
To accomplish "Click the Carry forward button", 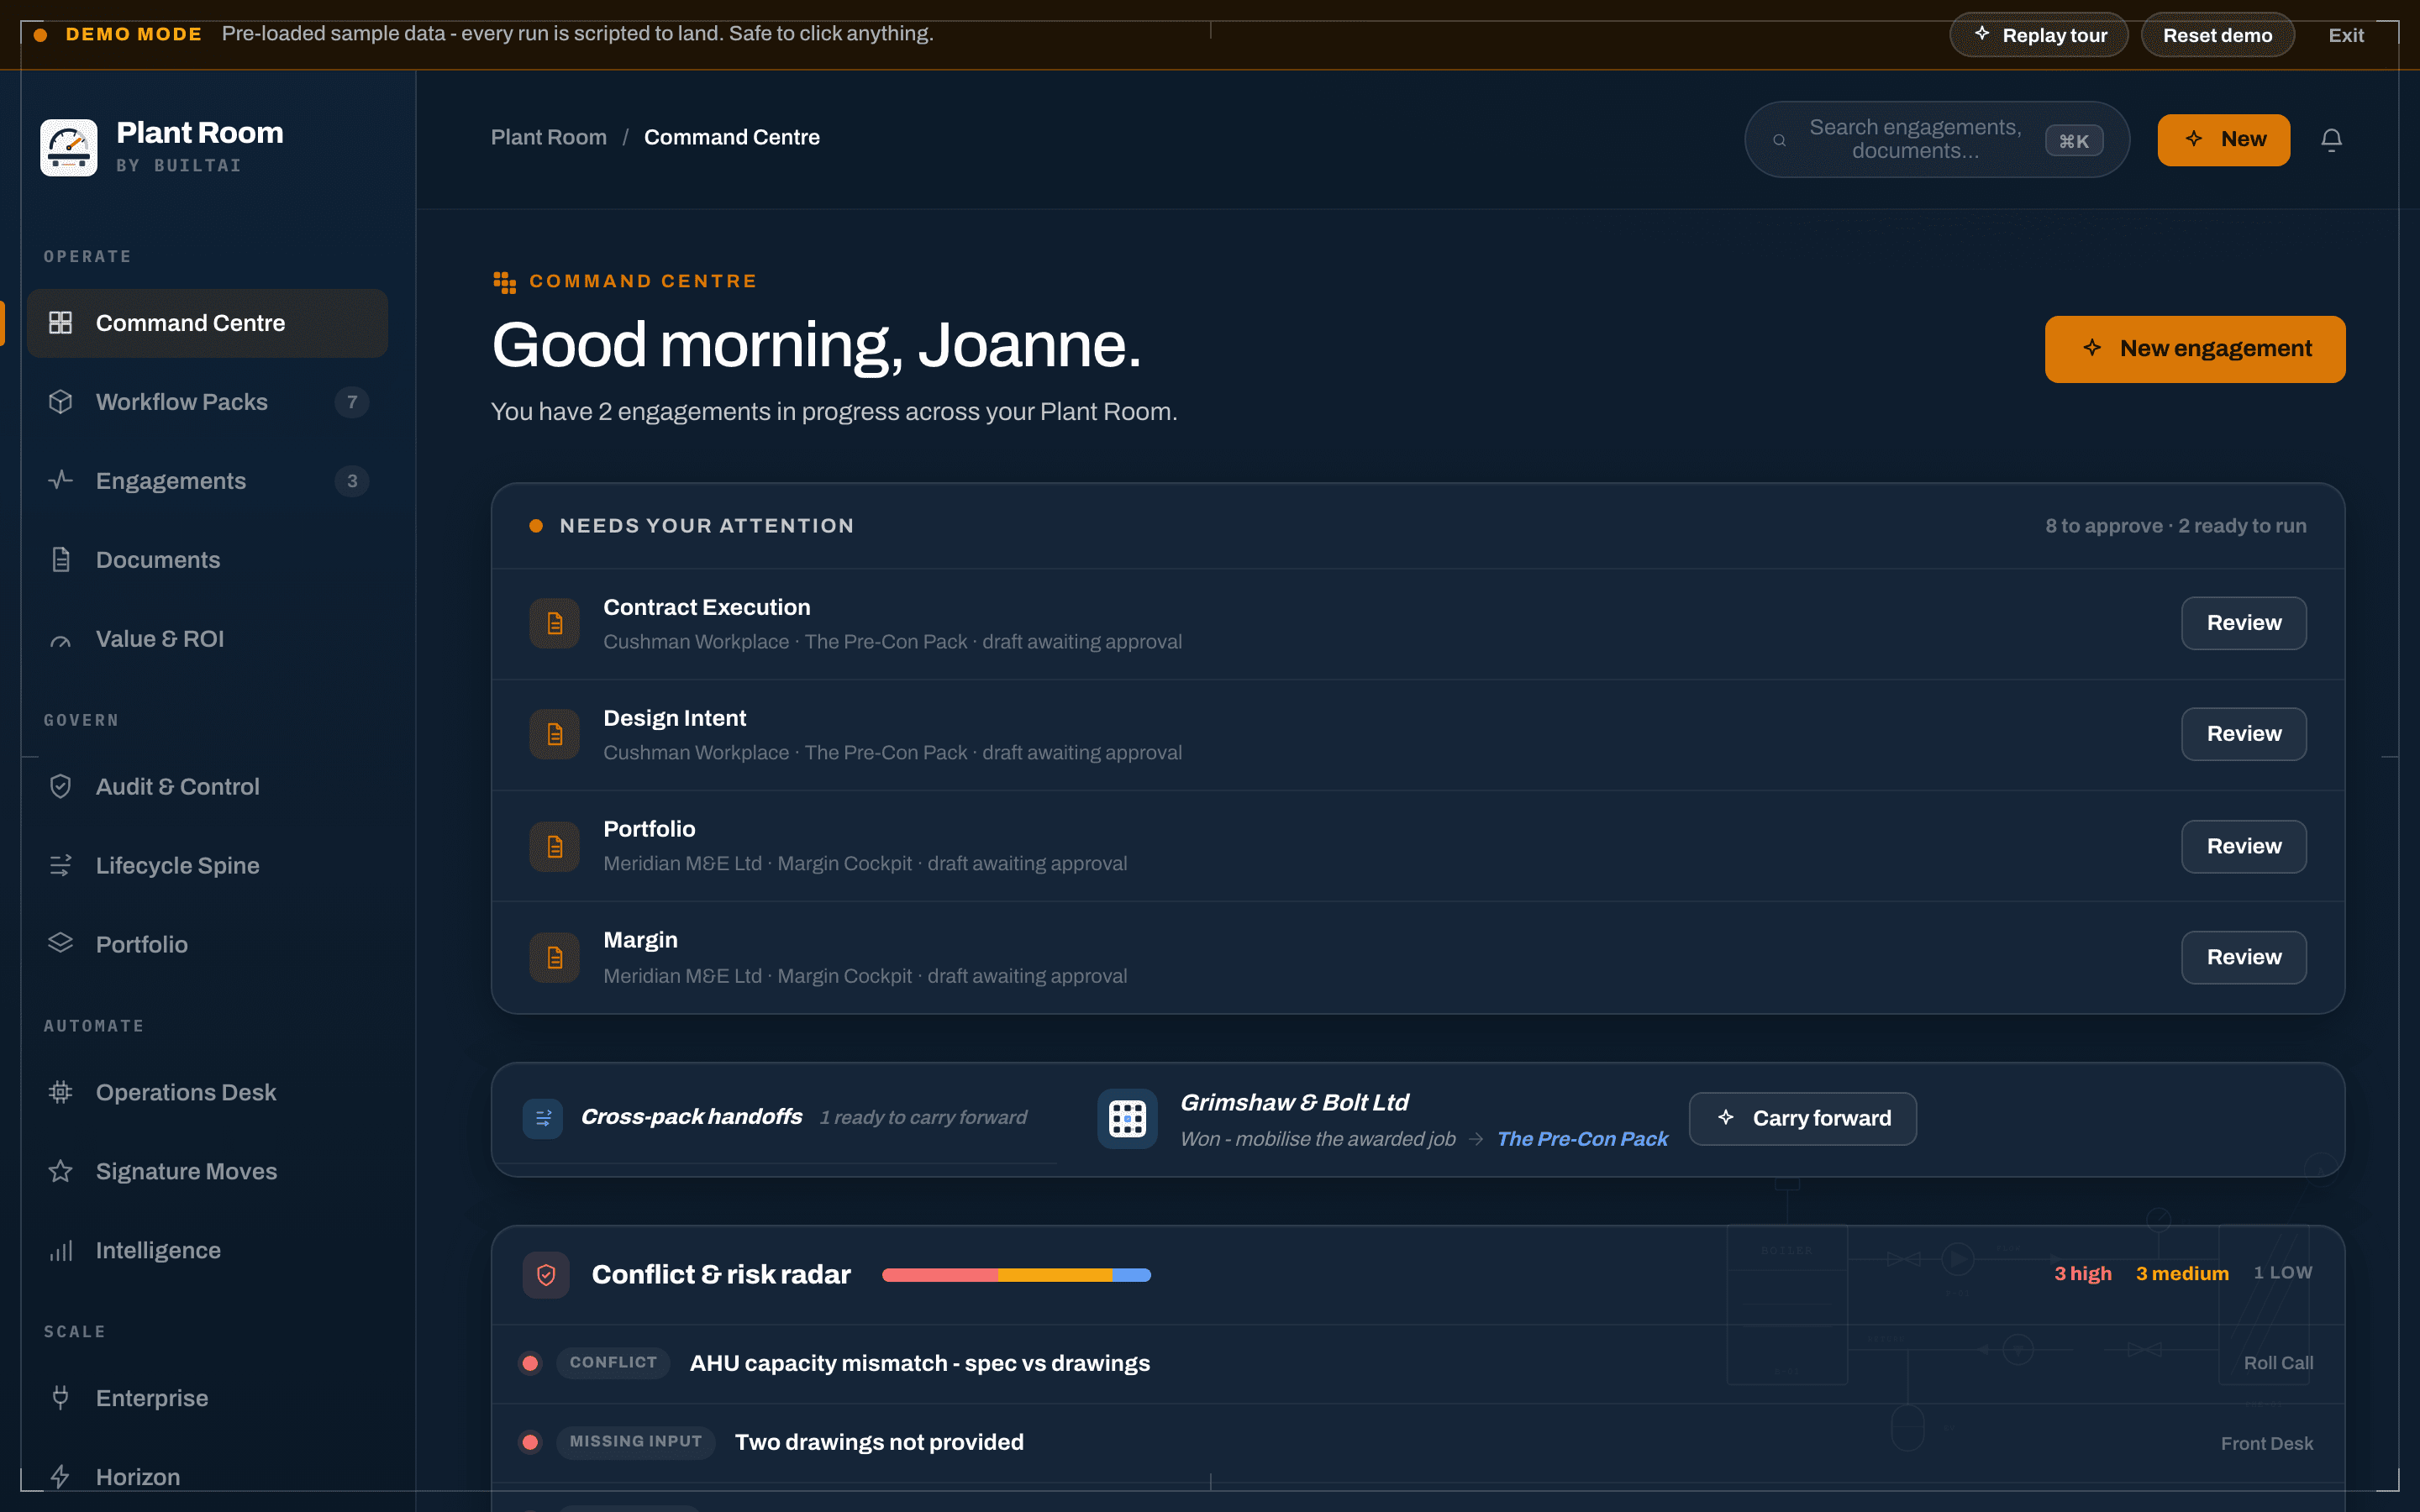I will click(1803, 1119).
